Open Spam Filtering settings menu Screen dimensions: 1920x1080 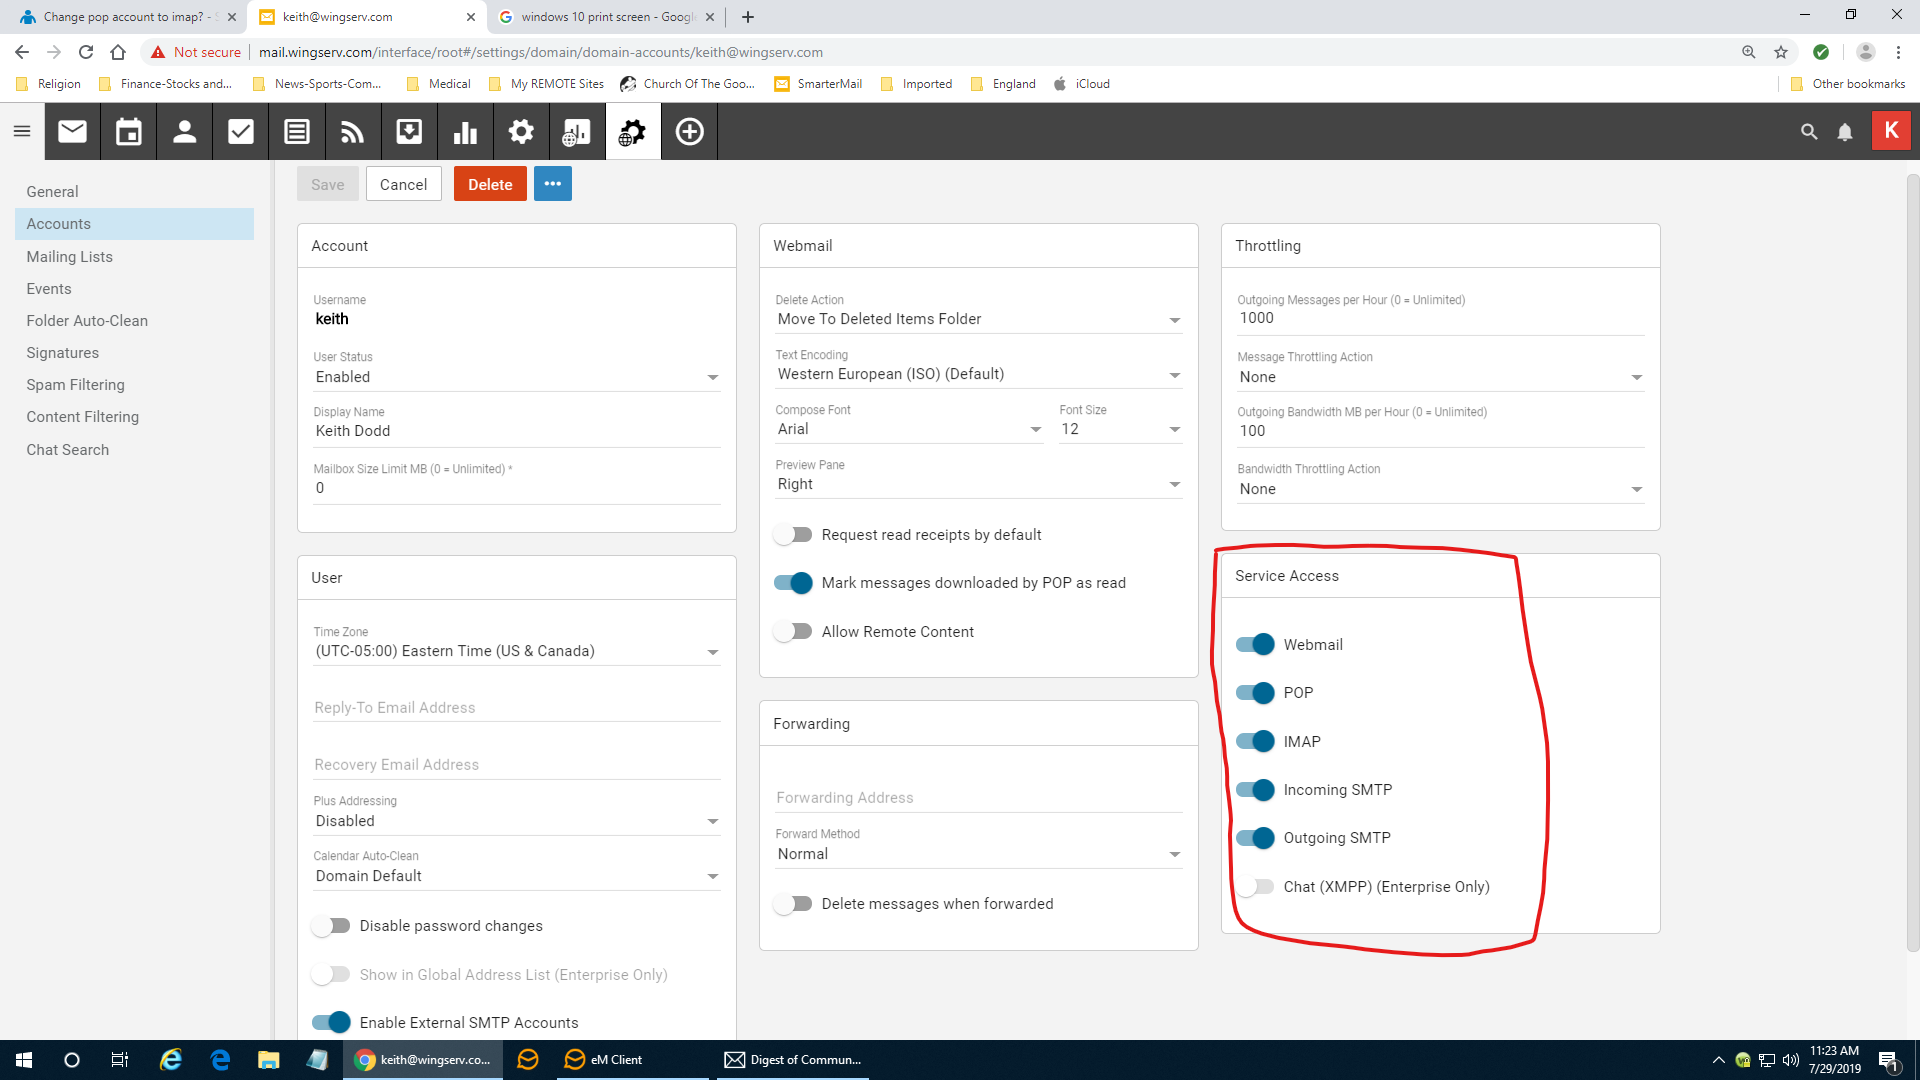click(x=75, y=385)
